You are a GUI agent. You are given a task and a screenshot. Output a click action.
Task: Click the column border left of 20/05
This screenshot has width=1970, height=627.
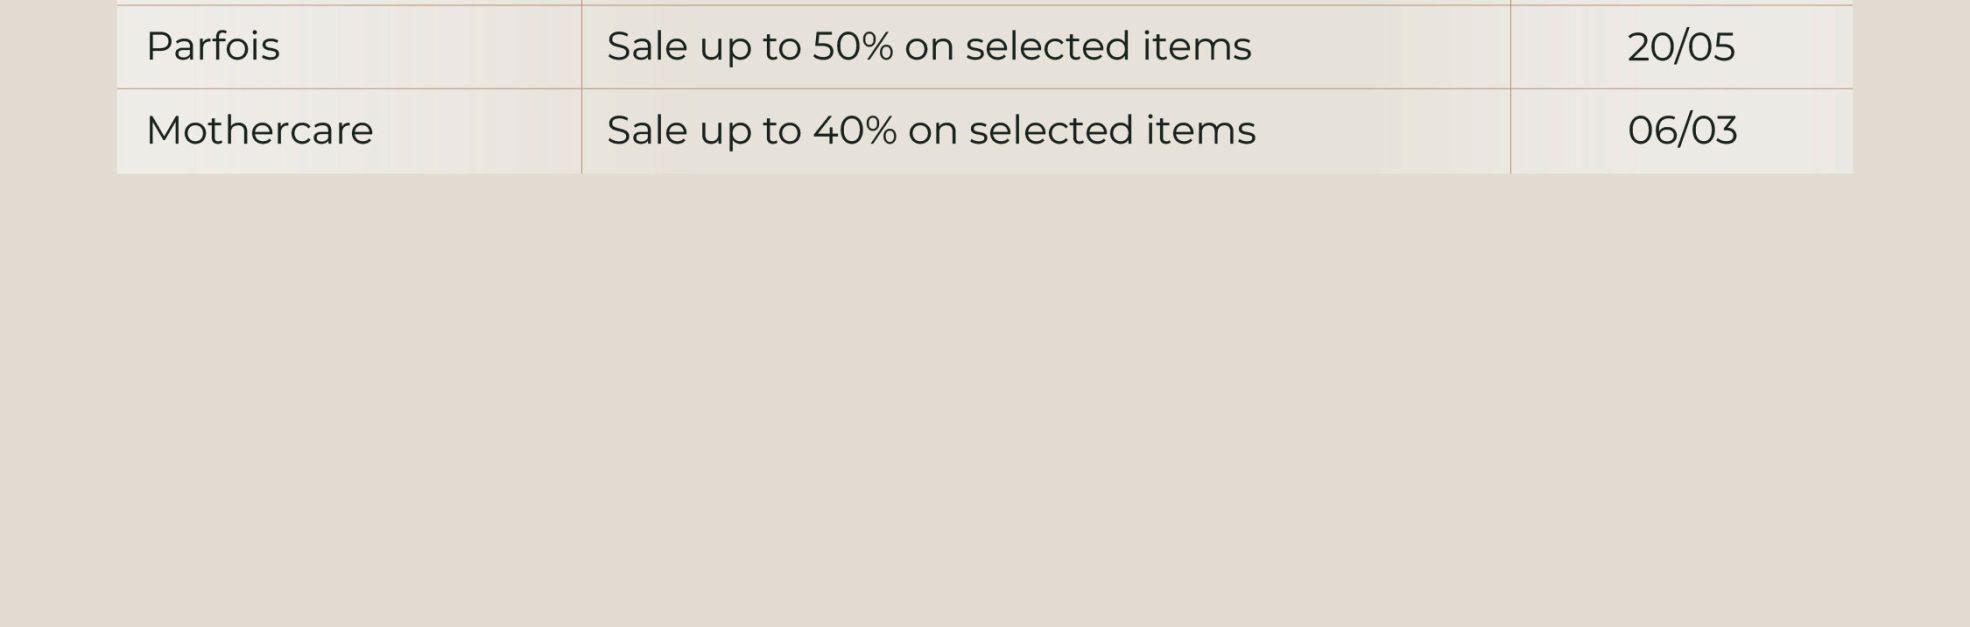(x=1510, y=47)
